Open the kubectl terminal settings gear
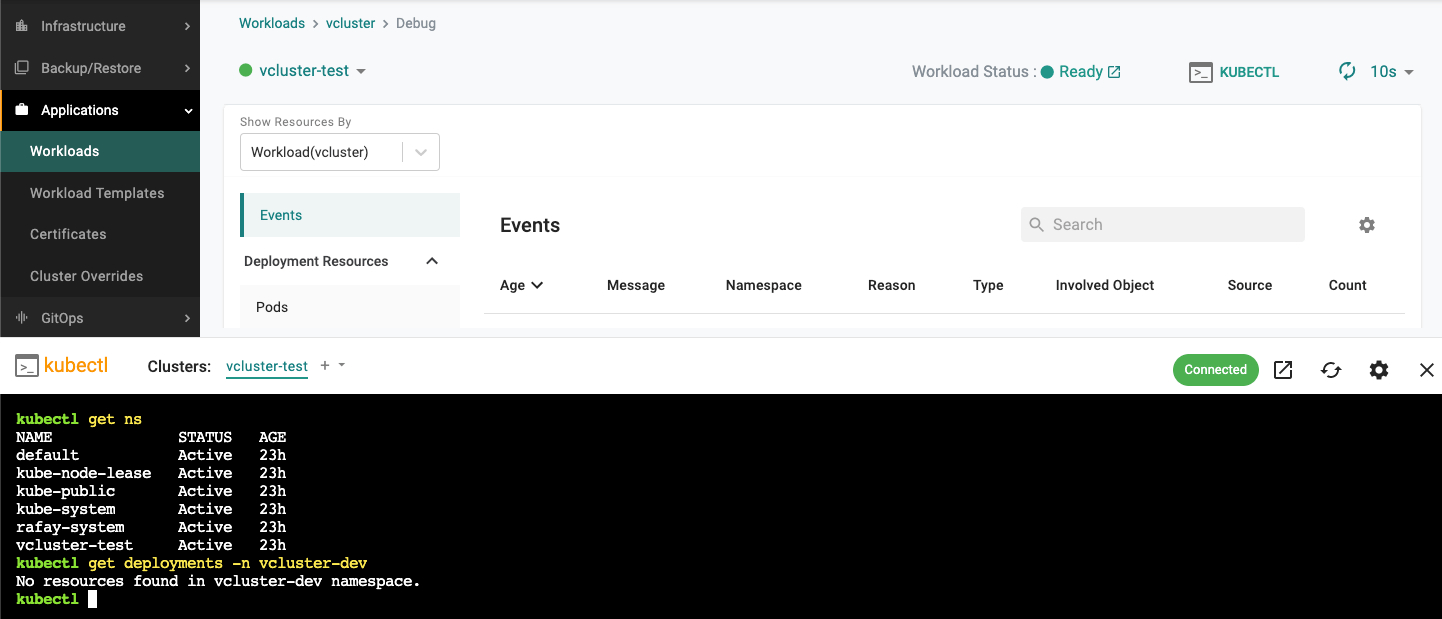Screen dimensions: 1442x619 1378,370
